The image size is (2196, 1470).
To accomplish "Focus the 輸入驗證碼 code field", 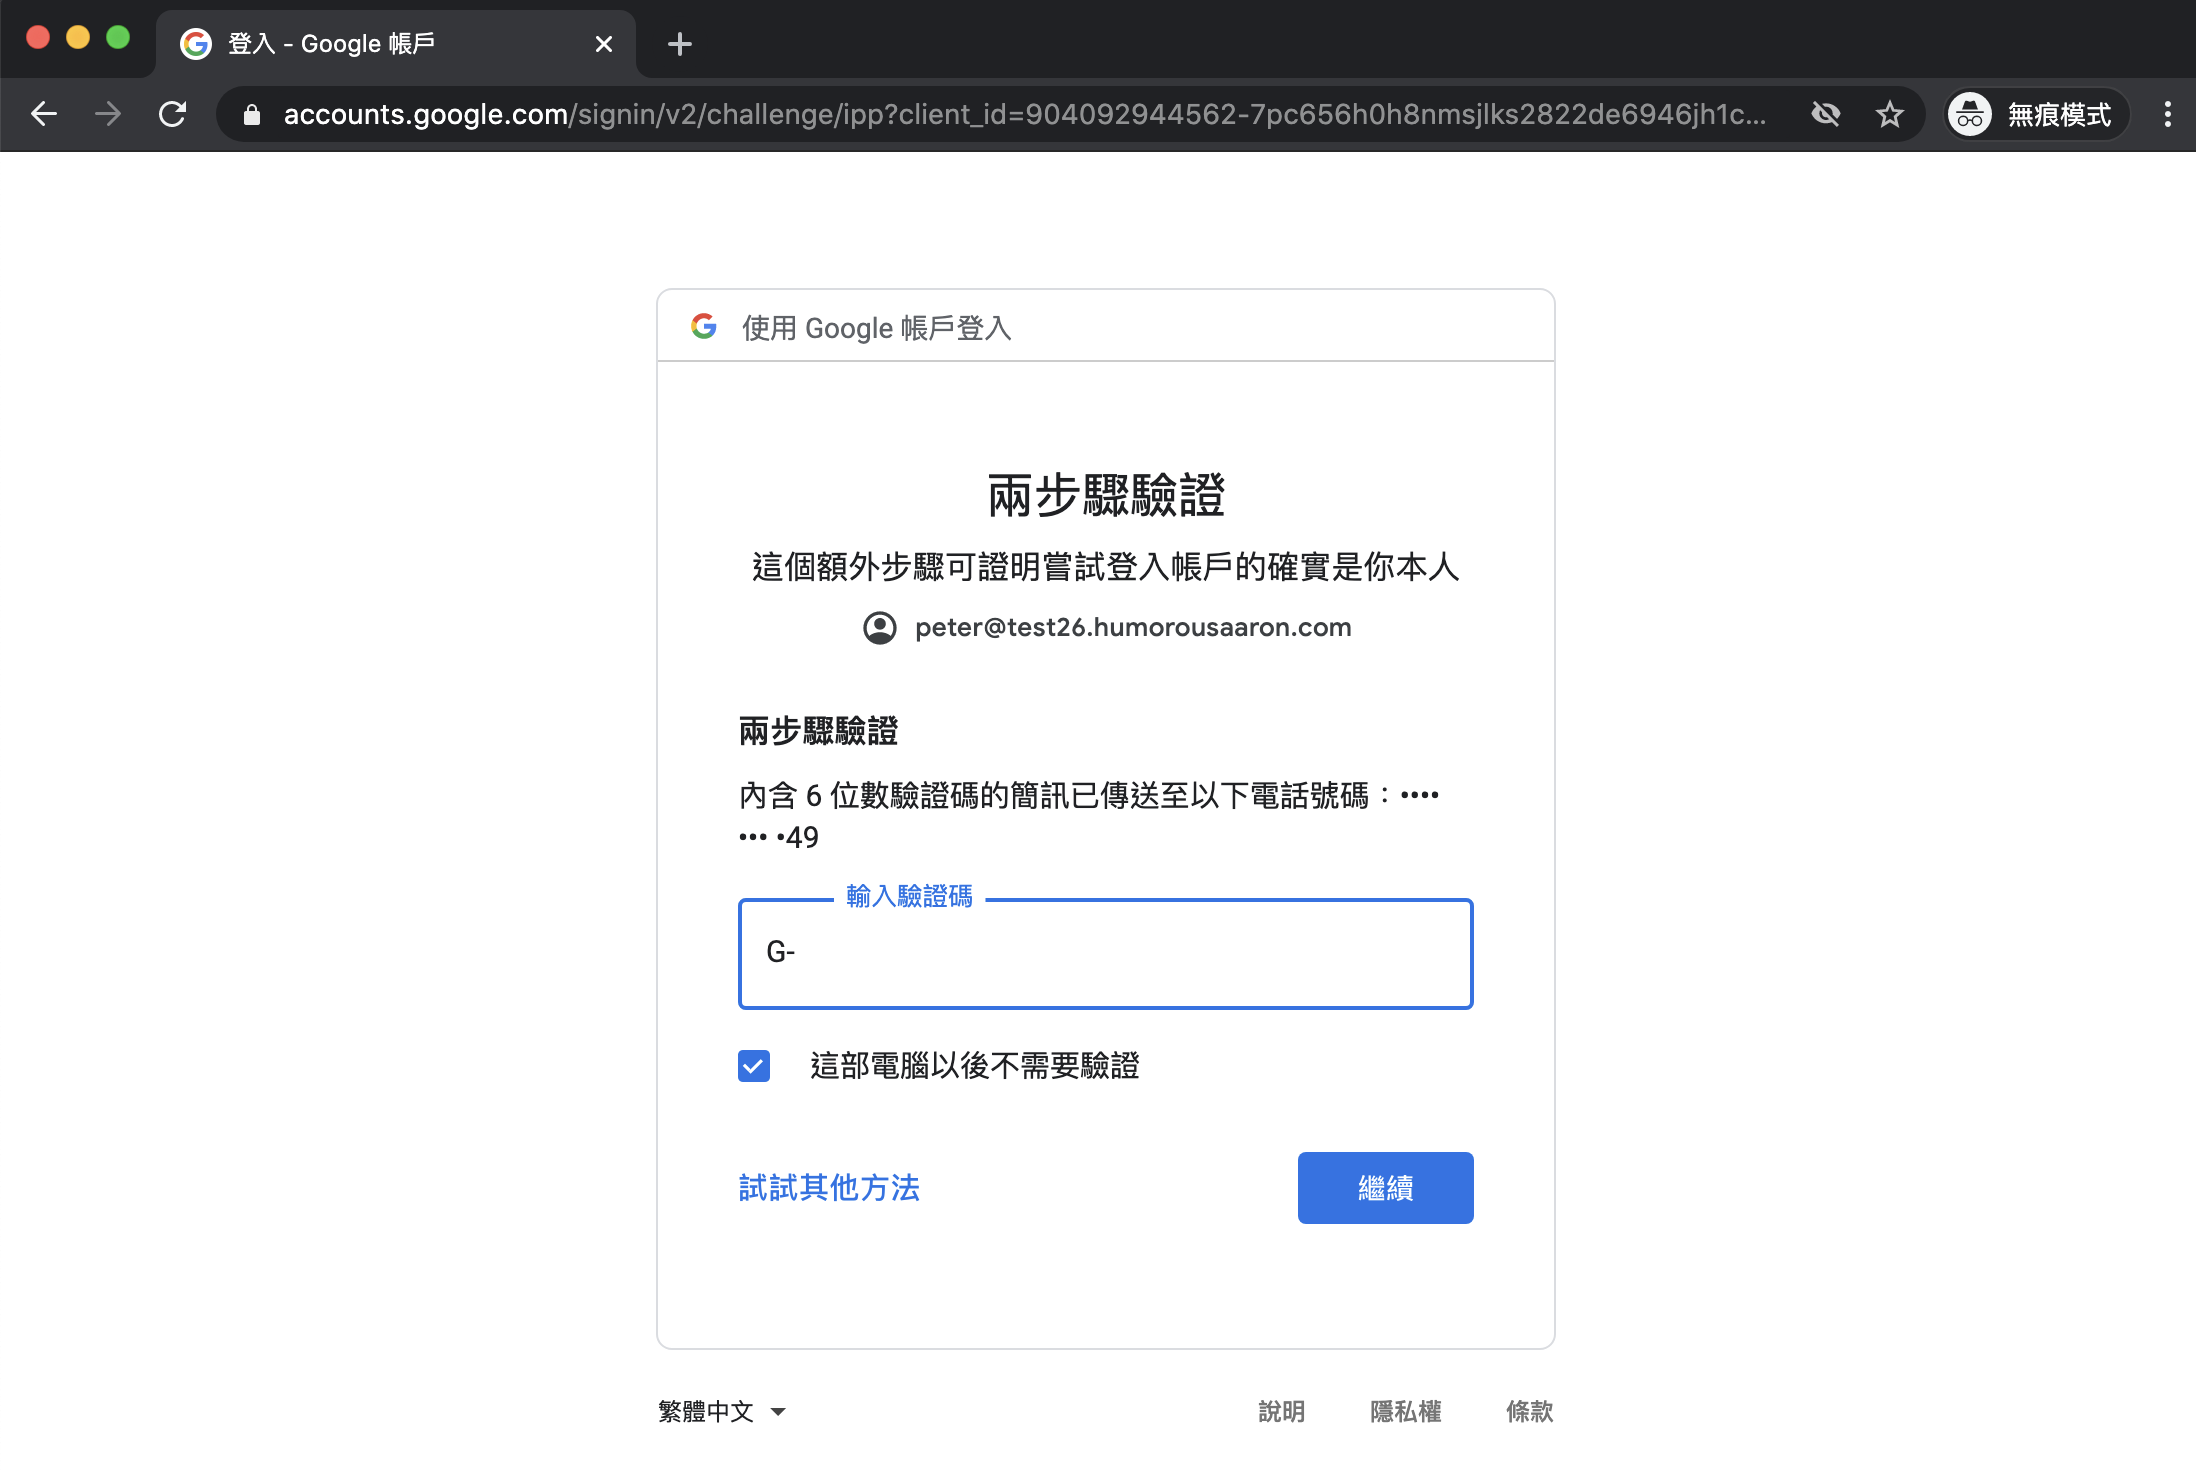I will pos(1105,954).
